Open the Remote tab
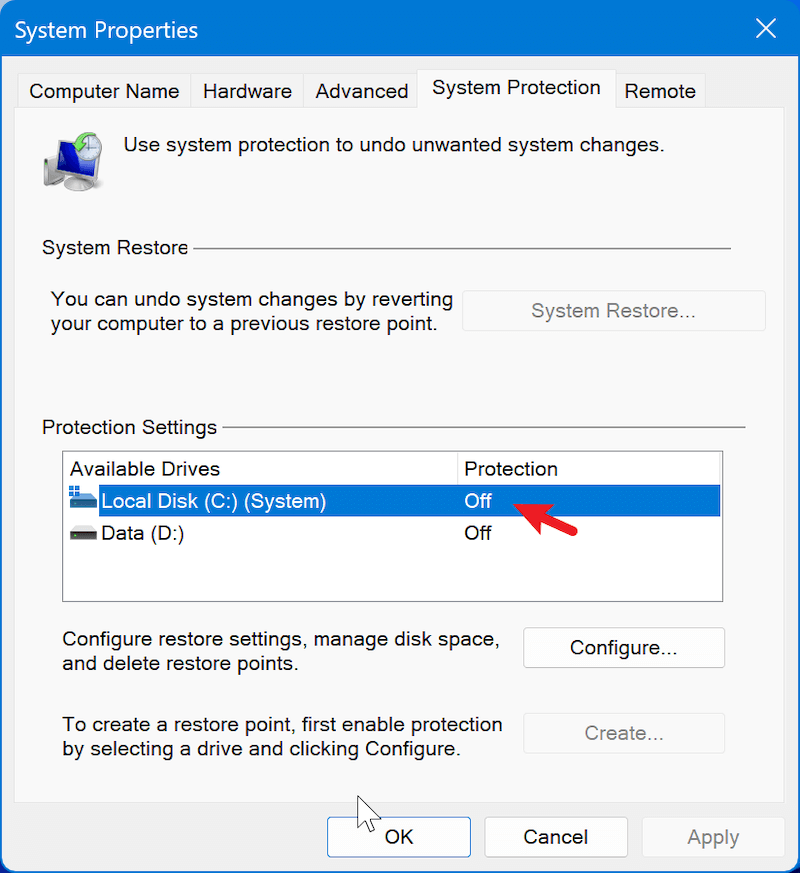 click(660, 90)
